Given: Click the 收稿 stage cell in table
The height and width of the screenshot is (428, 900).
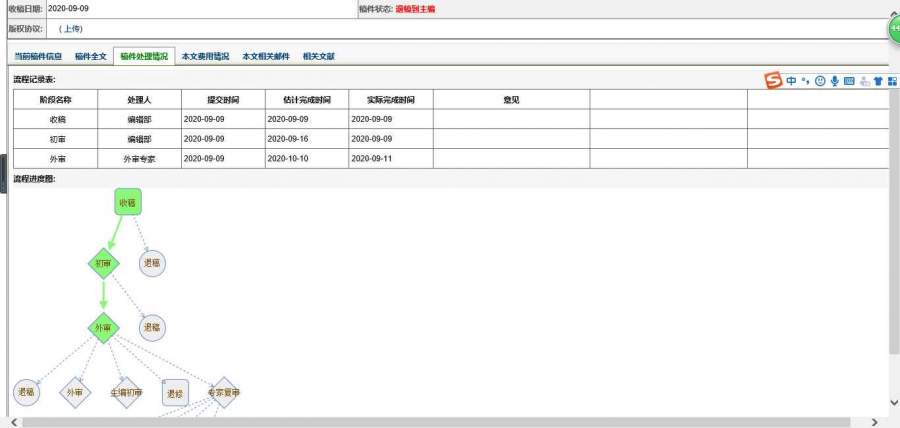Looking at the screenshot, I should [56, 119].
